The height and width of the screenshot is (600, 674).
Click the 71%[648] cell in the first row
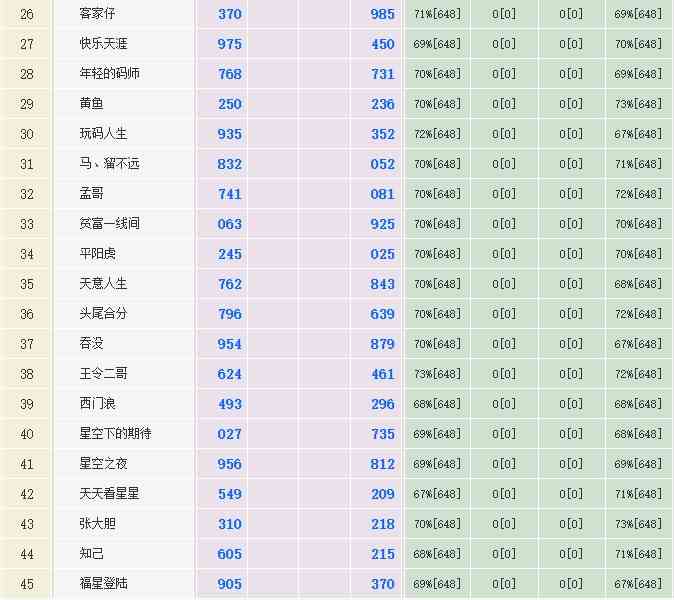coord(438,14)
